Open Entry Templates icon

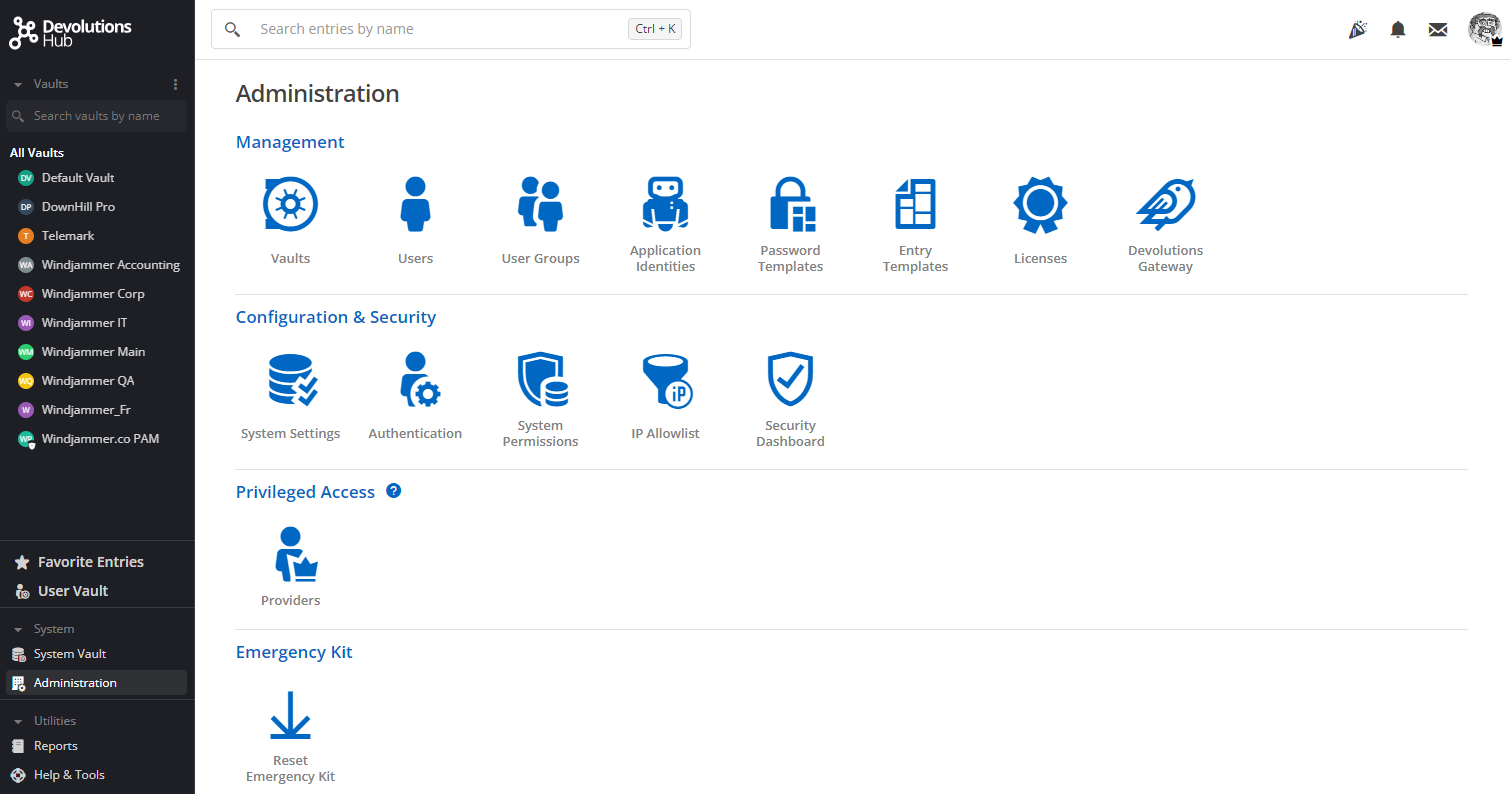[915, 205]
